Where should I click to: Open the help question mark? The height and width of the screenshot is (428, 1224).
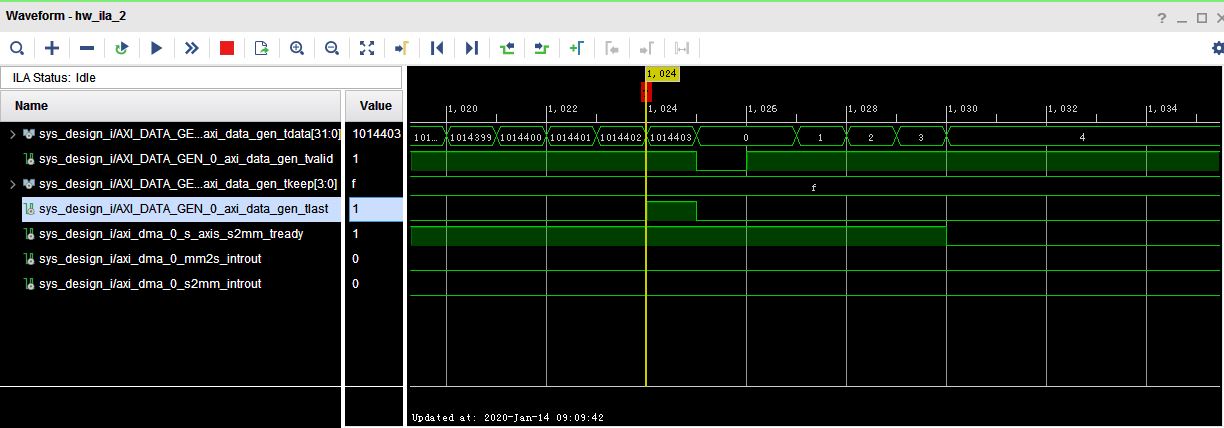click(x=1162, y=18)
